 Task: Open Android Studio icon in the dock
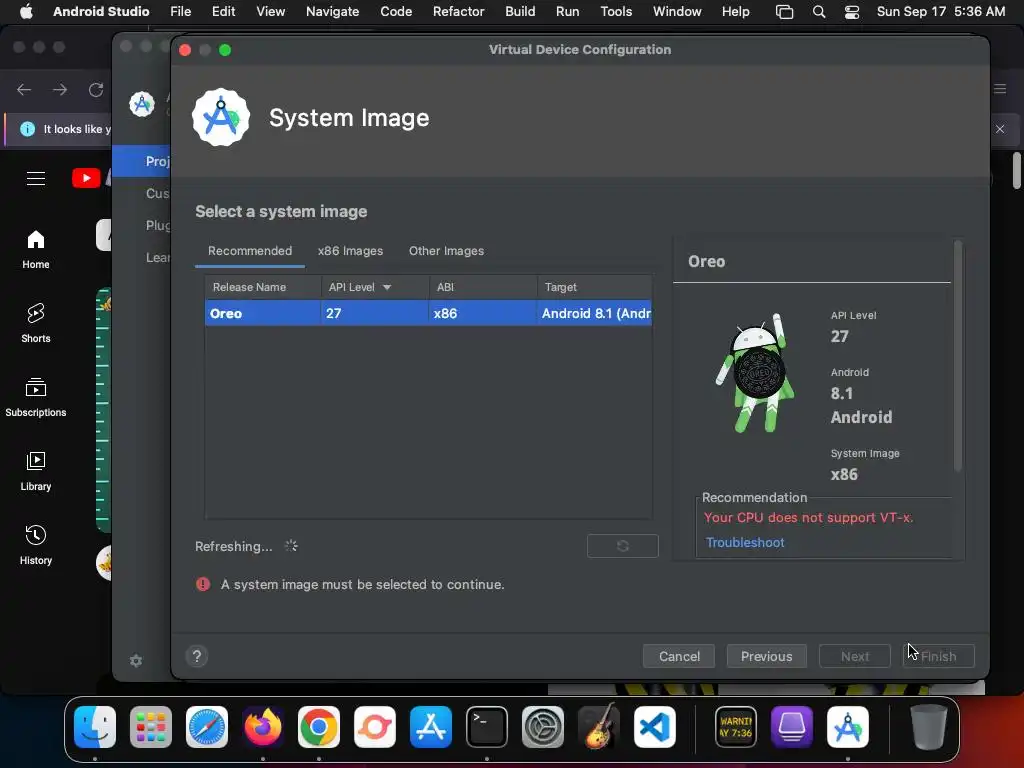coord(848,726)
